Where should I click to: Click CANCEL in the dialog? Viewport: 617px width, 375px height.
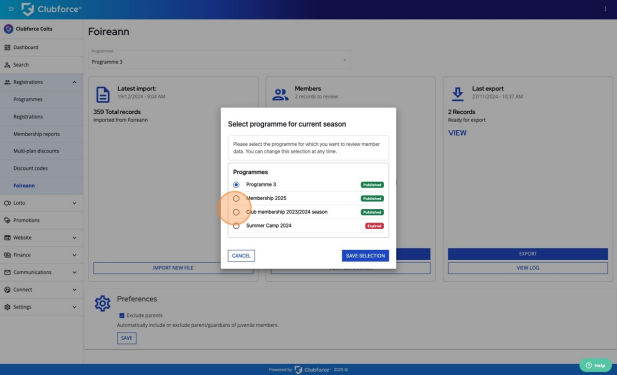click(x=241, y=256)
